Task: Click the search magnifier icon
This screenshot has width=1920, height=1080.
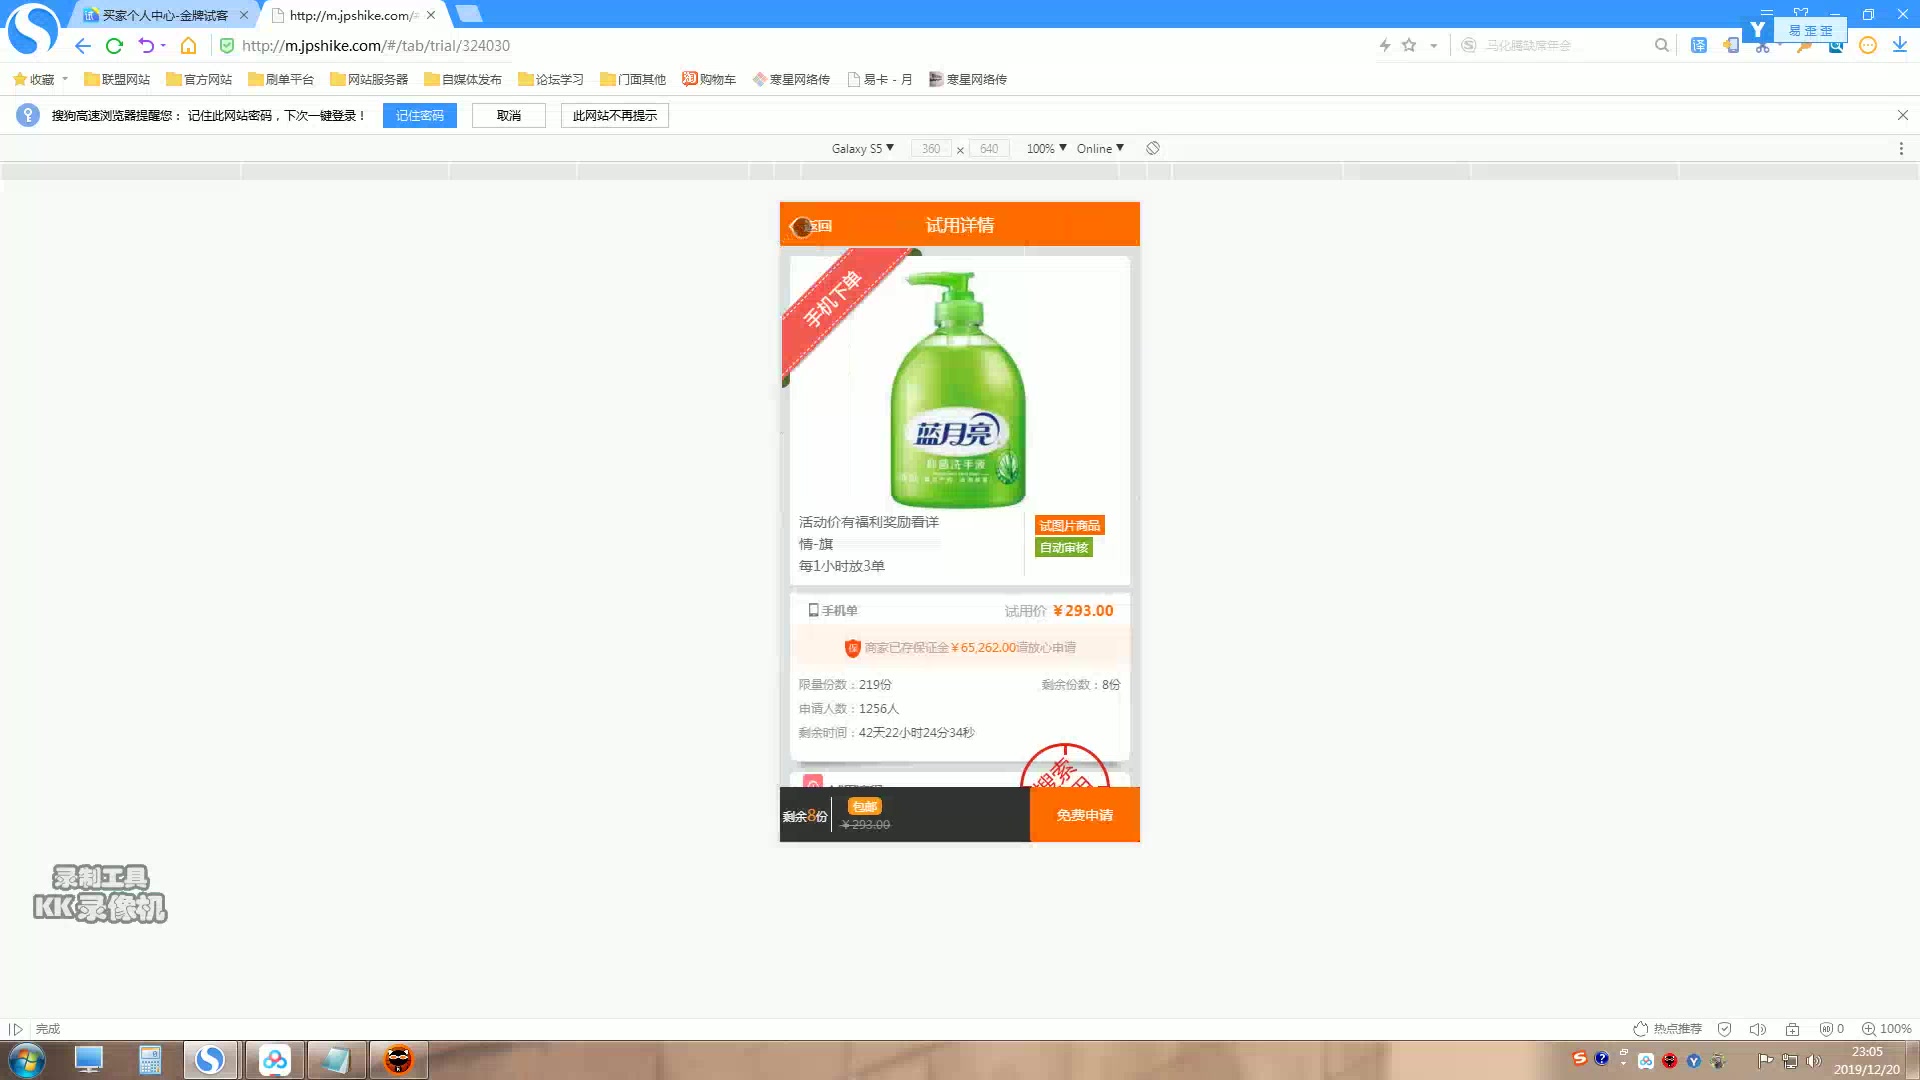Action: (x=1661, y=45)
